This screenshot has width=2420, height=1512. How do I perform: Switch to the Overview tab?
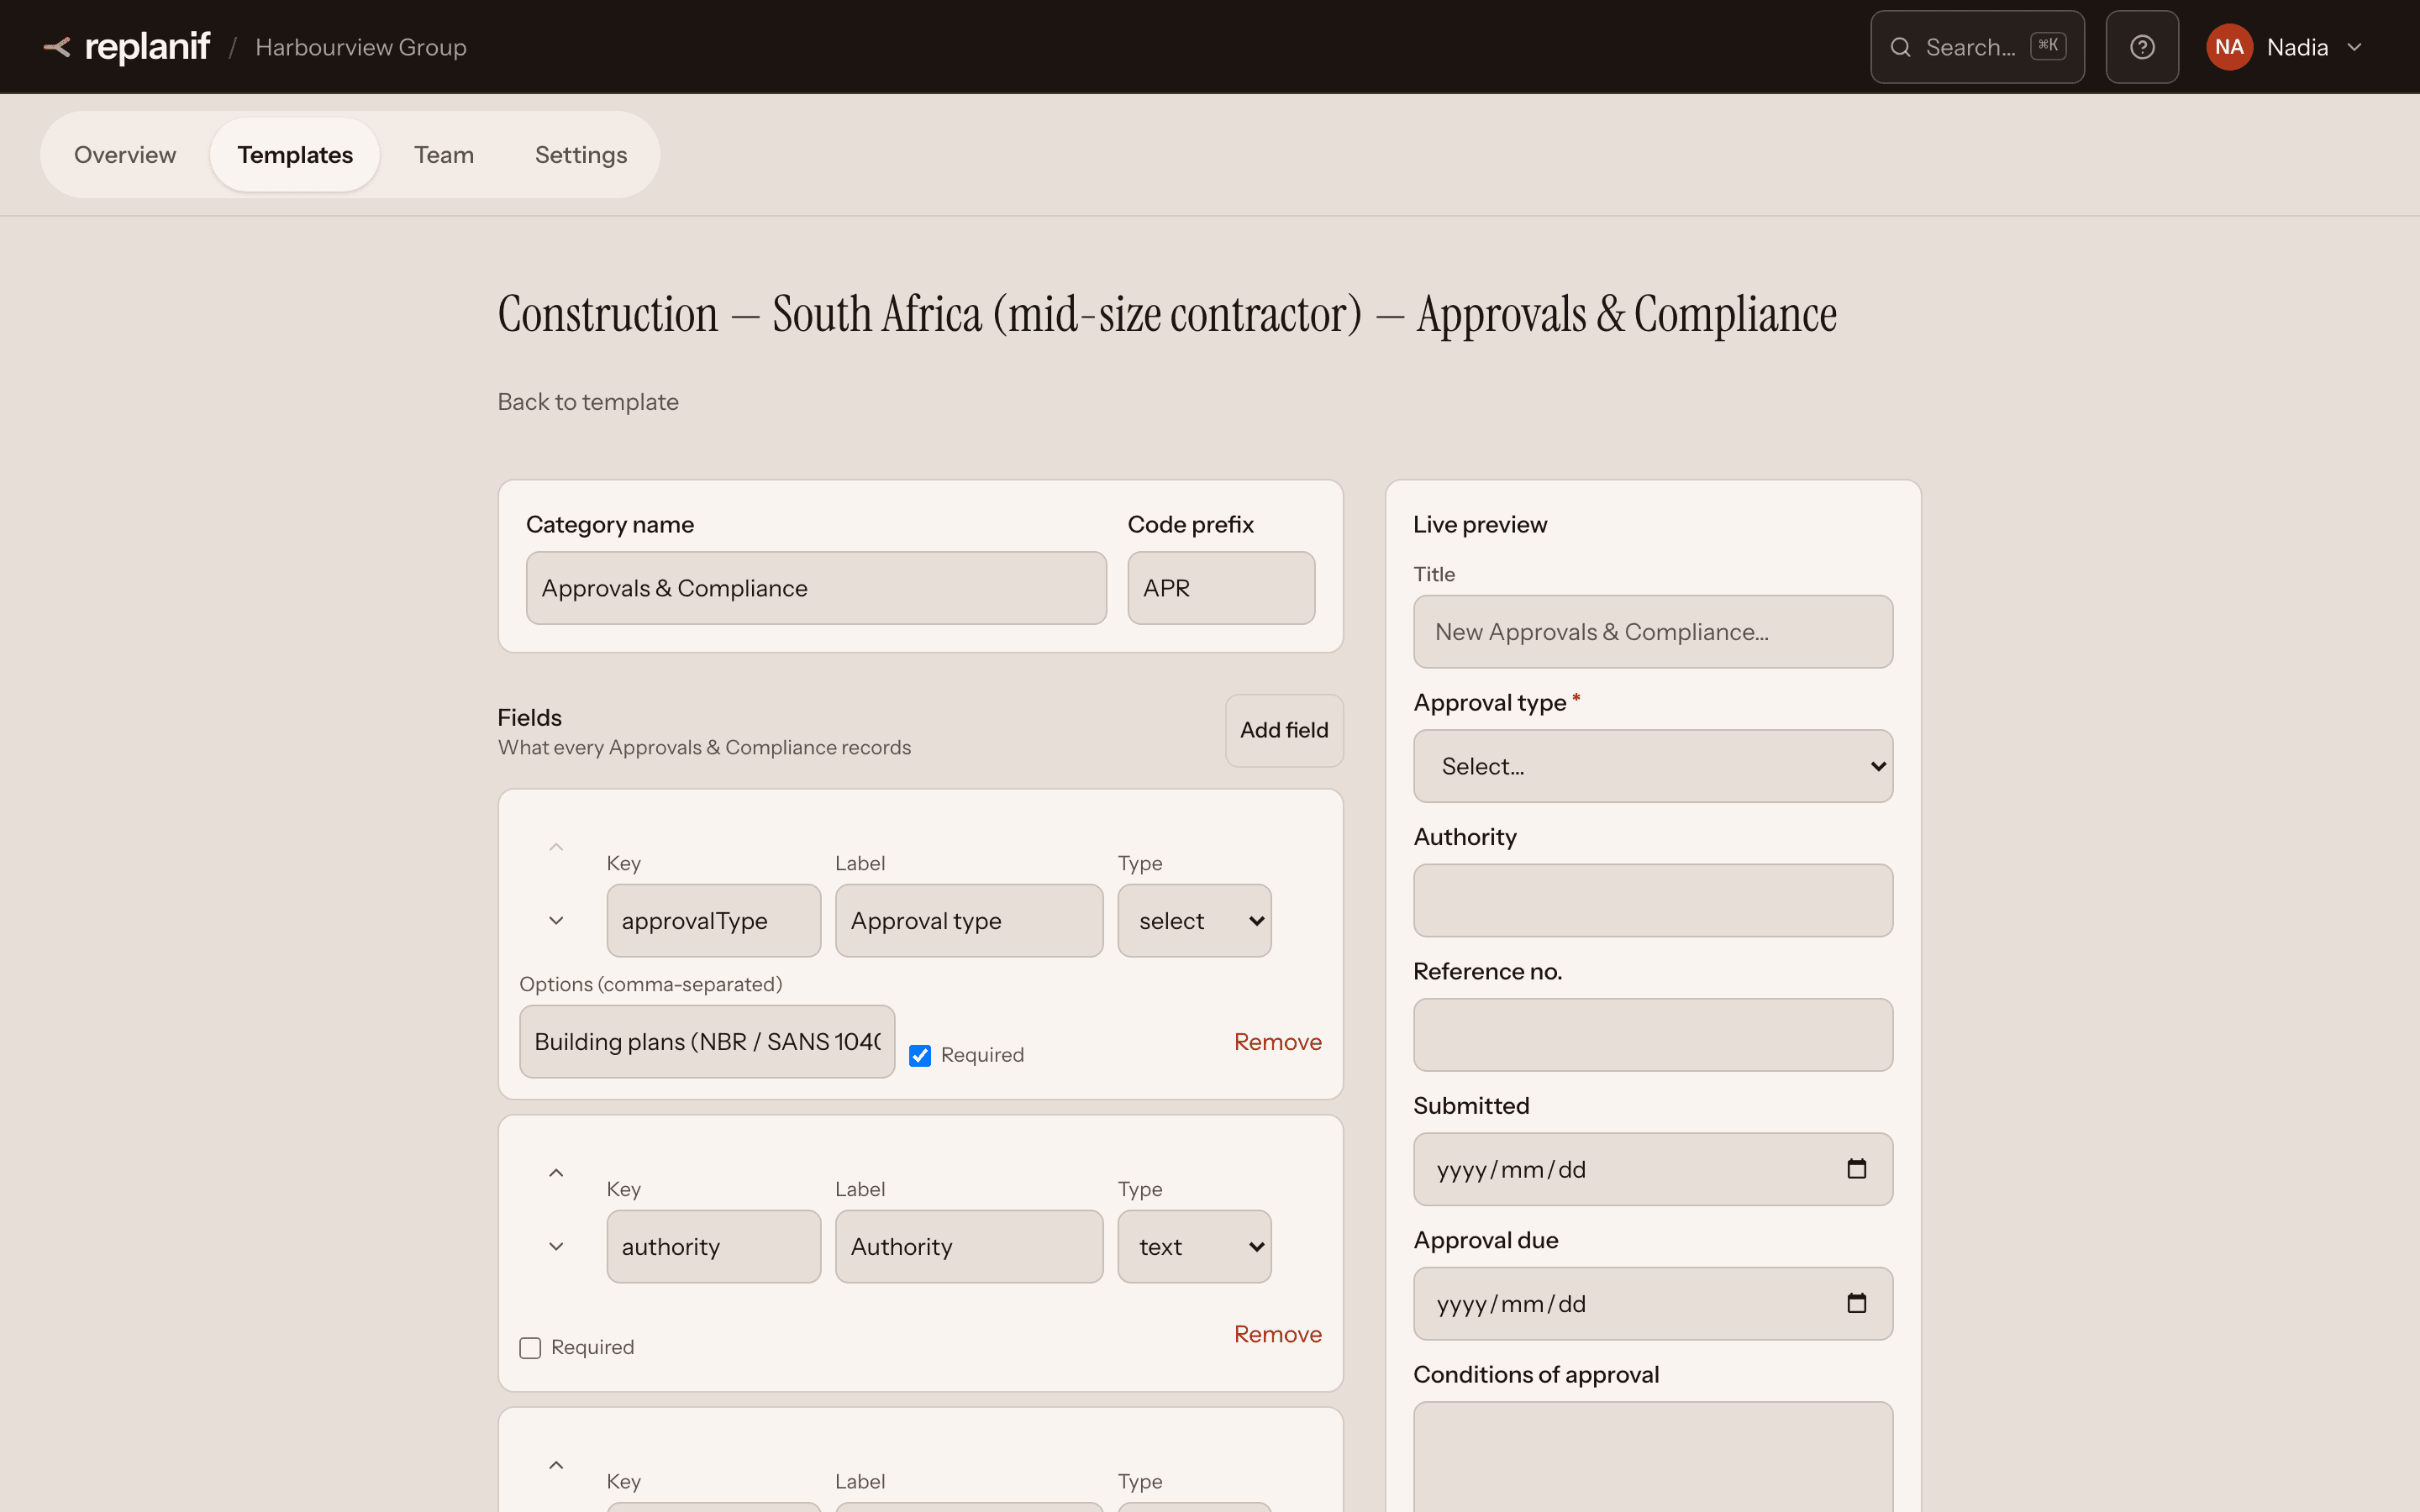click(125, 155)
